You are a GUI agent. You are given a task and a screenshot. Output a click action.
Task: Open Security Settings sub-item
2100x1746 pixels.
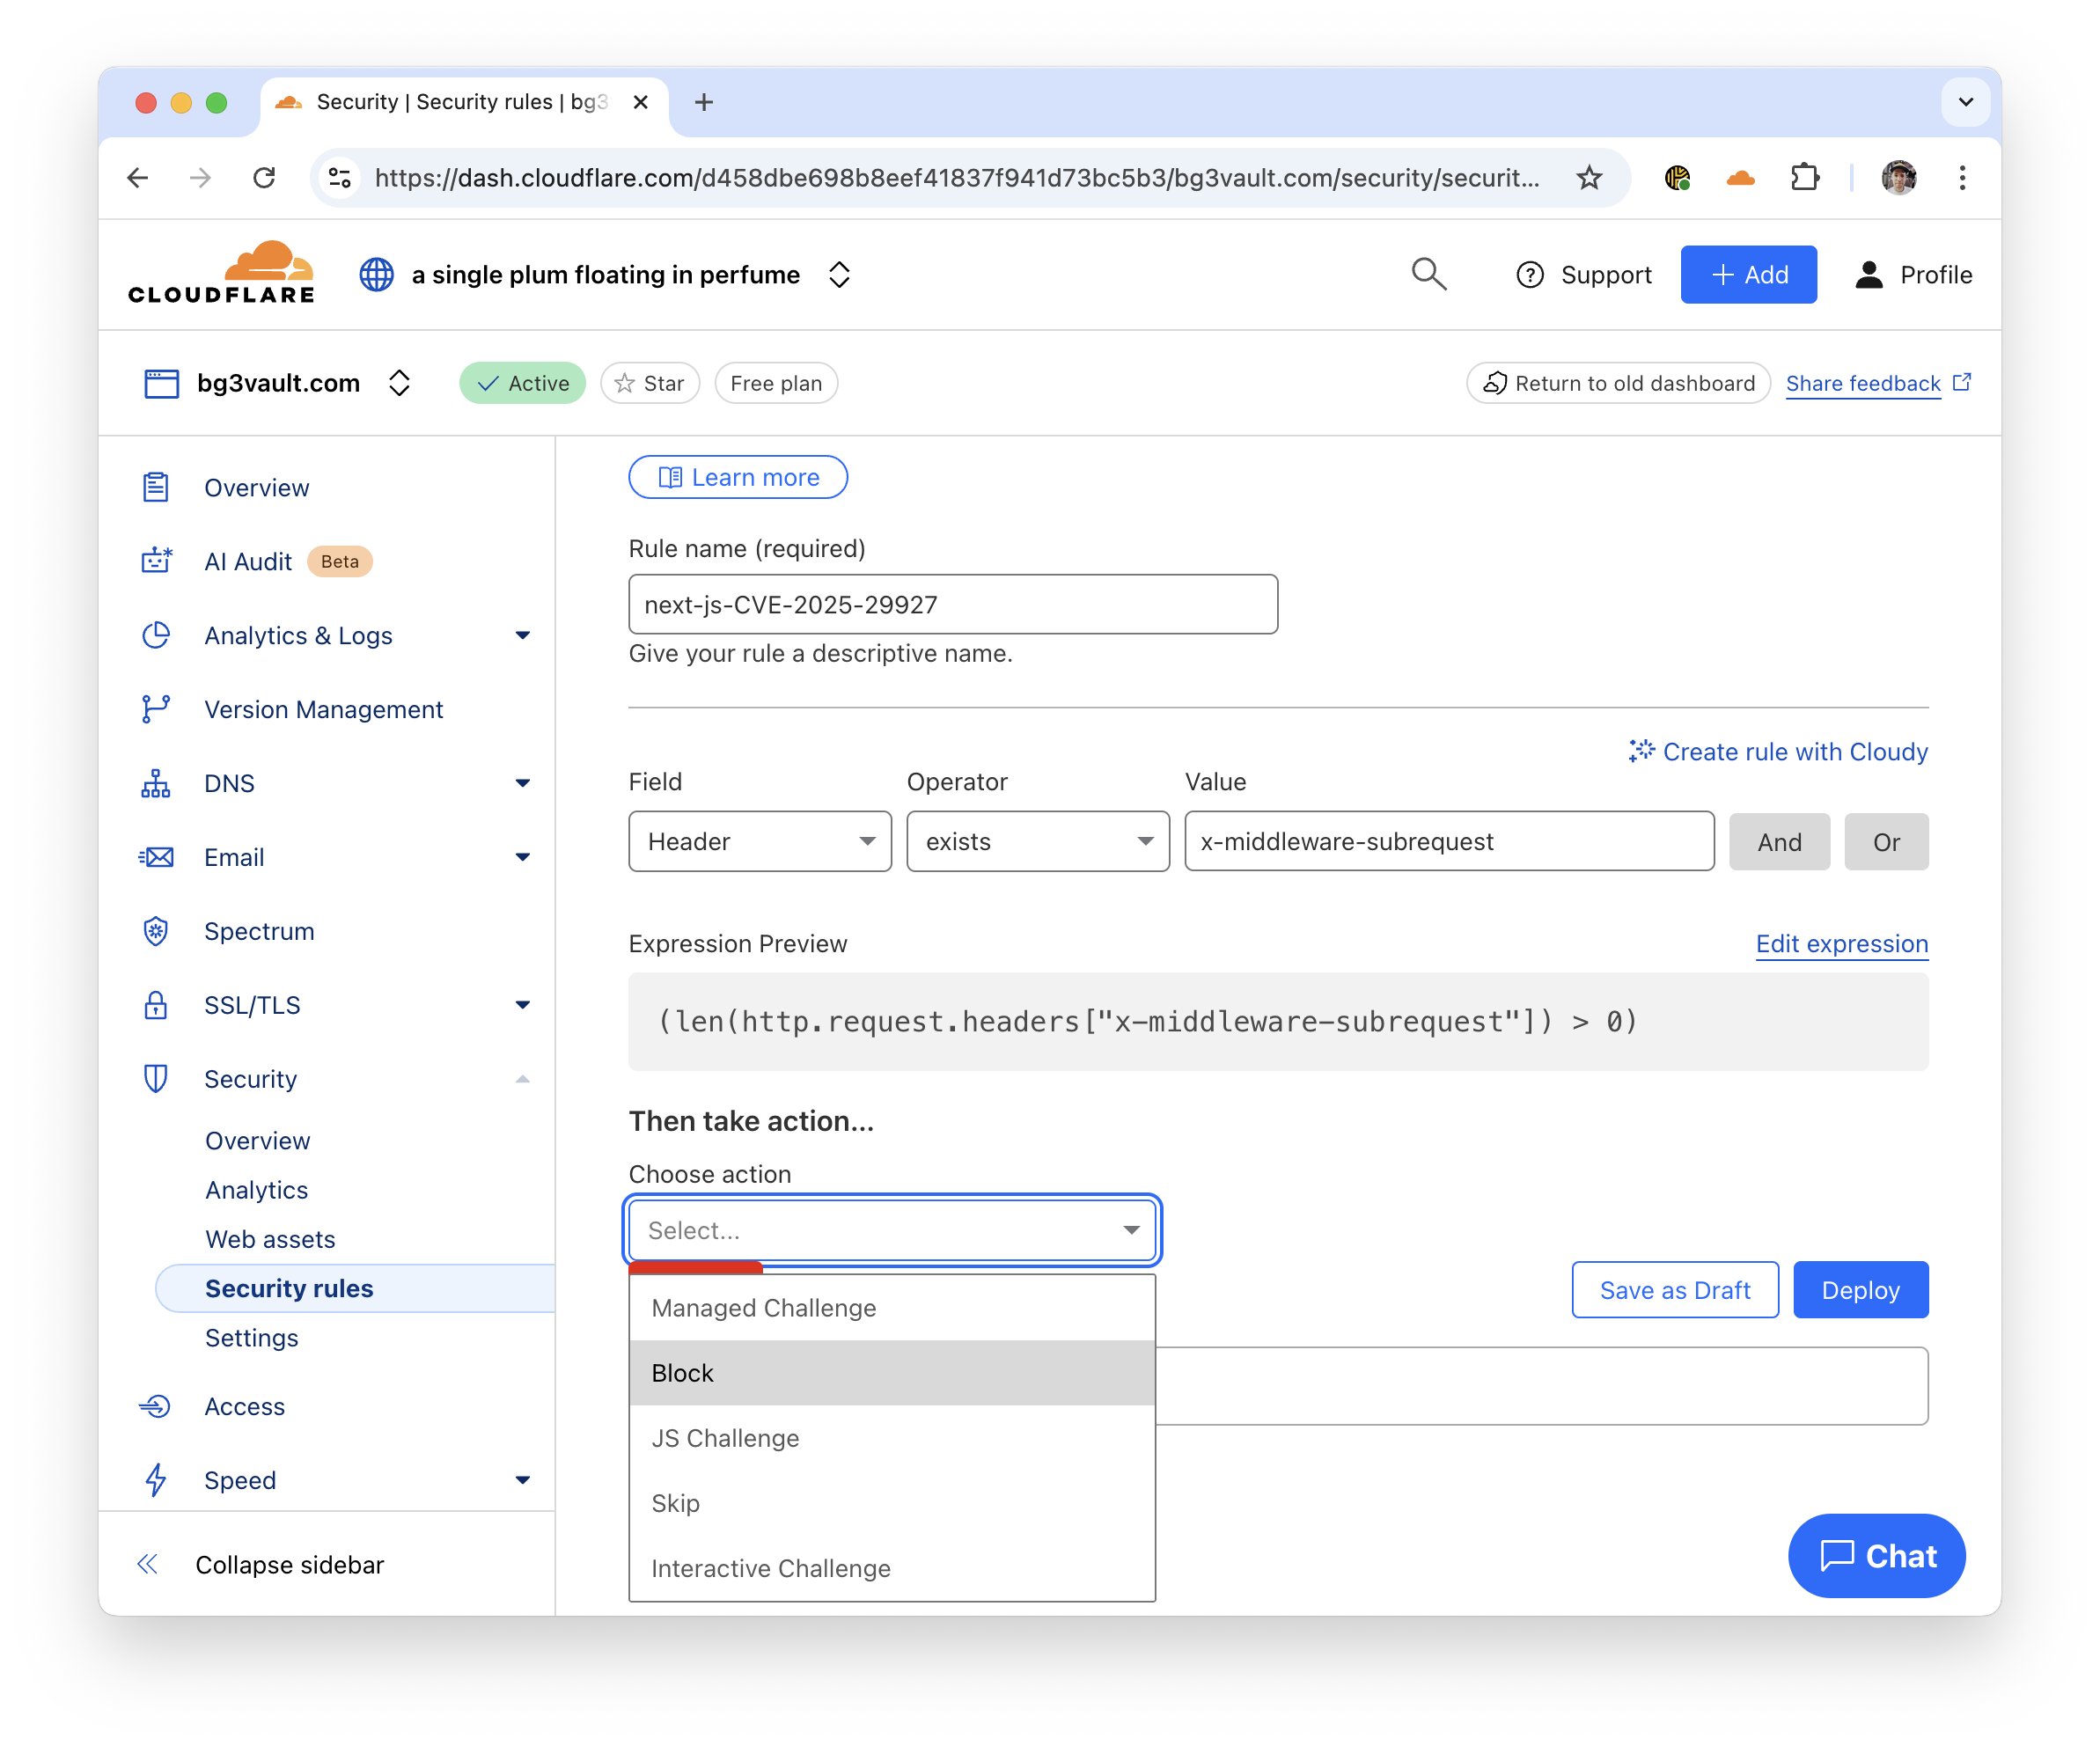(252, 1337)
